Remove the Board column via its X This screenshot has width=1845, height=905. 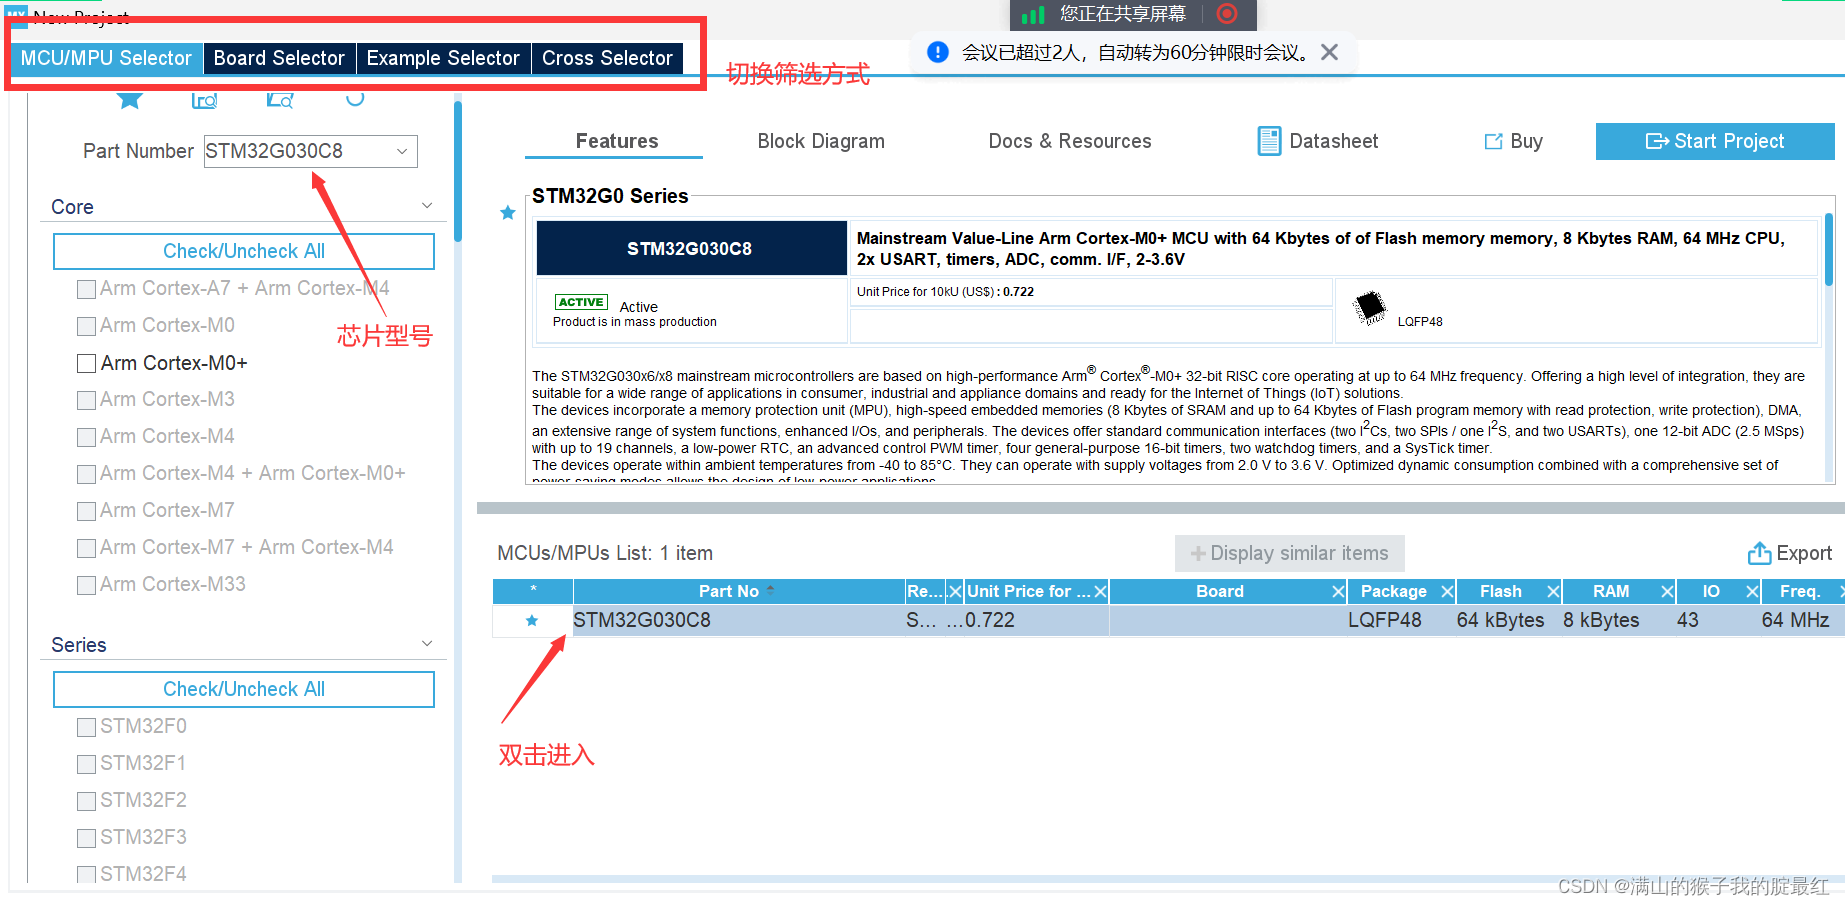1338,592
